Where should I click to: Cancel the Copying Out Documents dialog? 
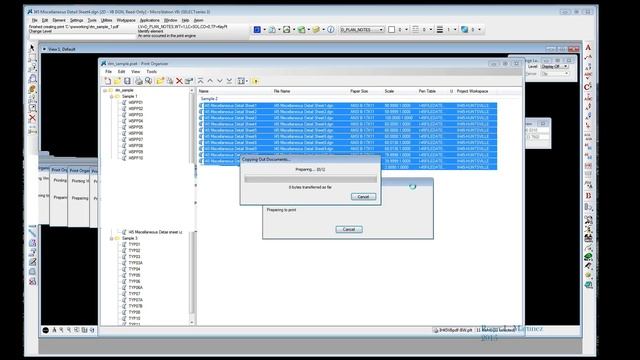[x=363, y=197]
